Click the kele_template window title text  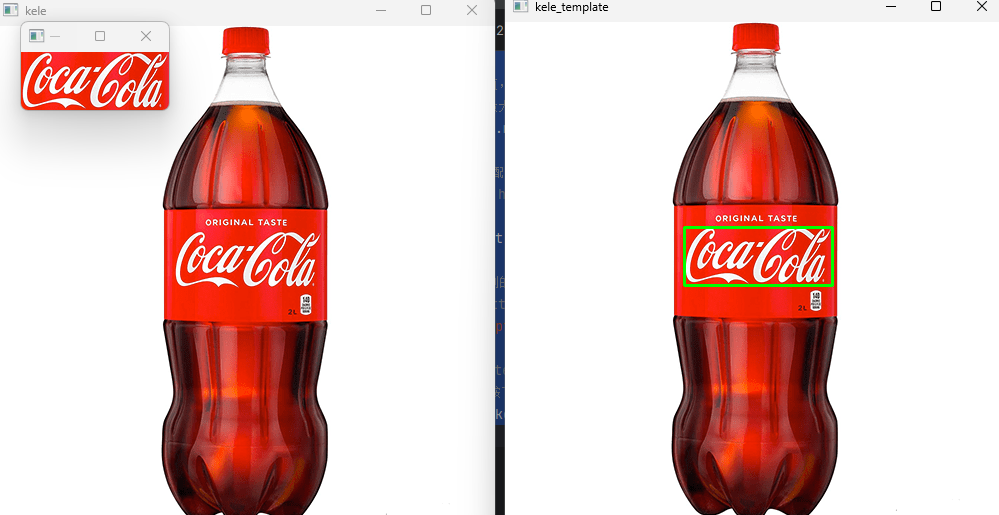point(571,7)
